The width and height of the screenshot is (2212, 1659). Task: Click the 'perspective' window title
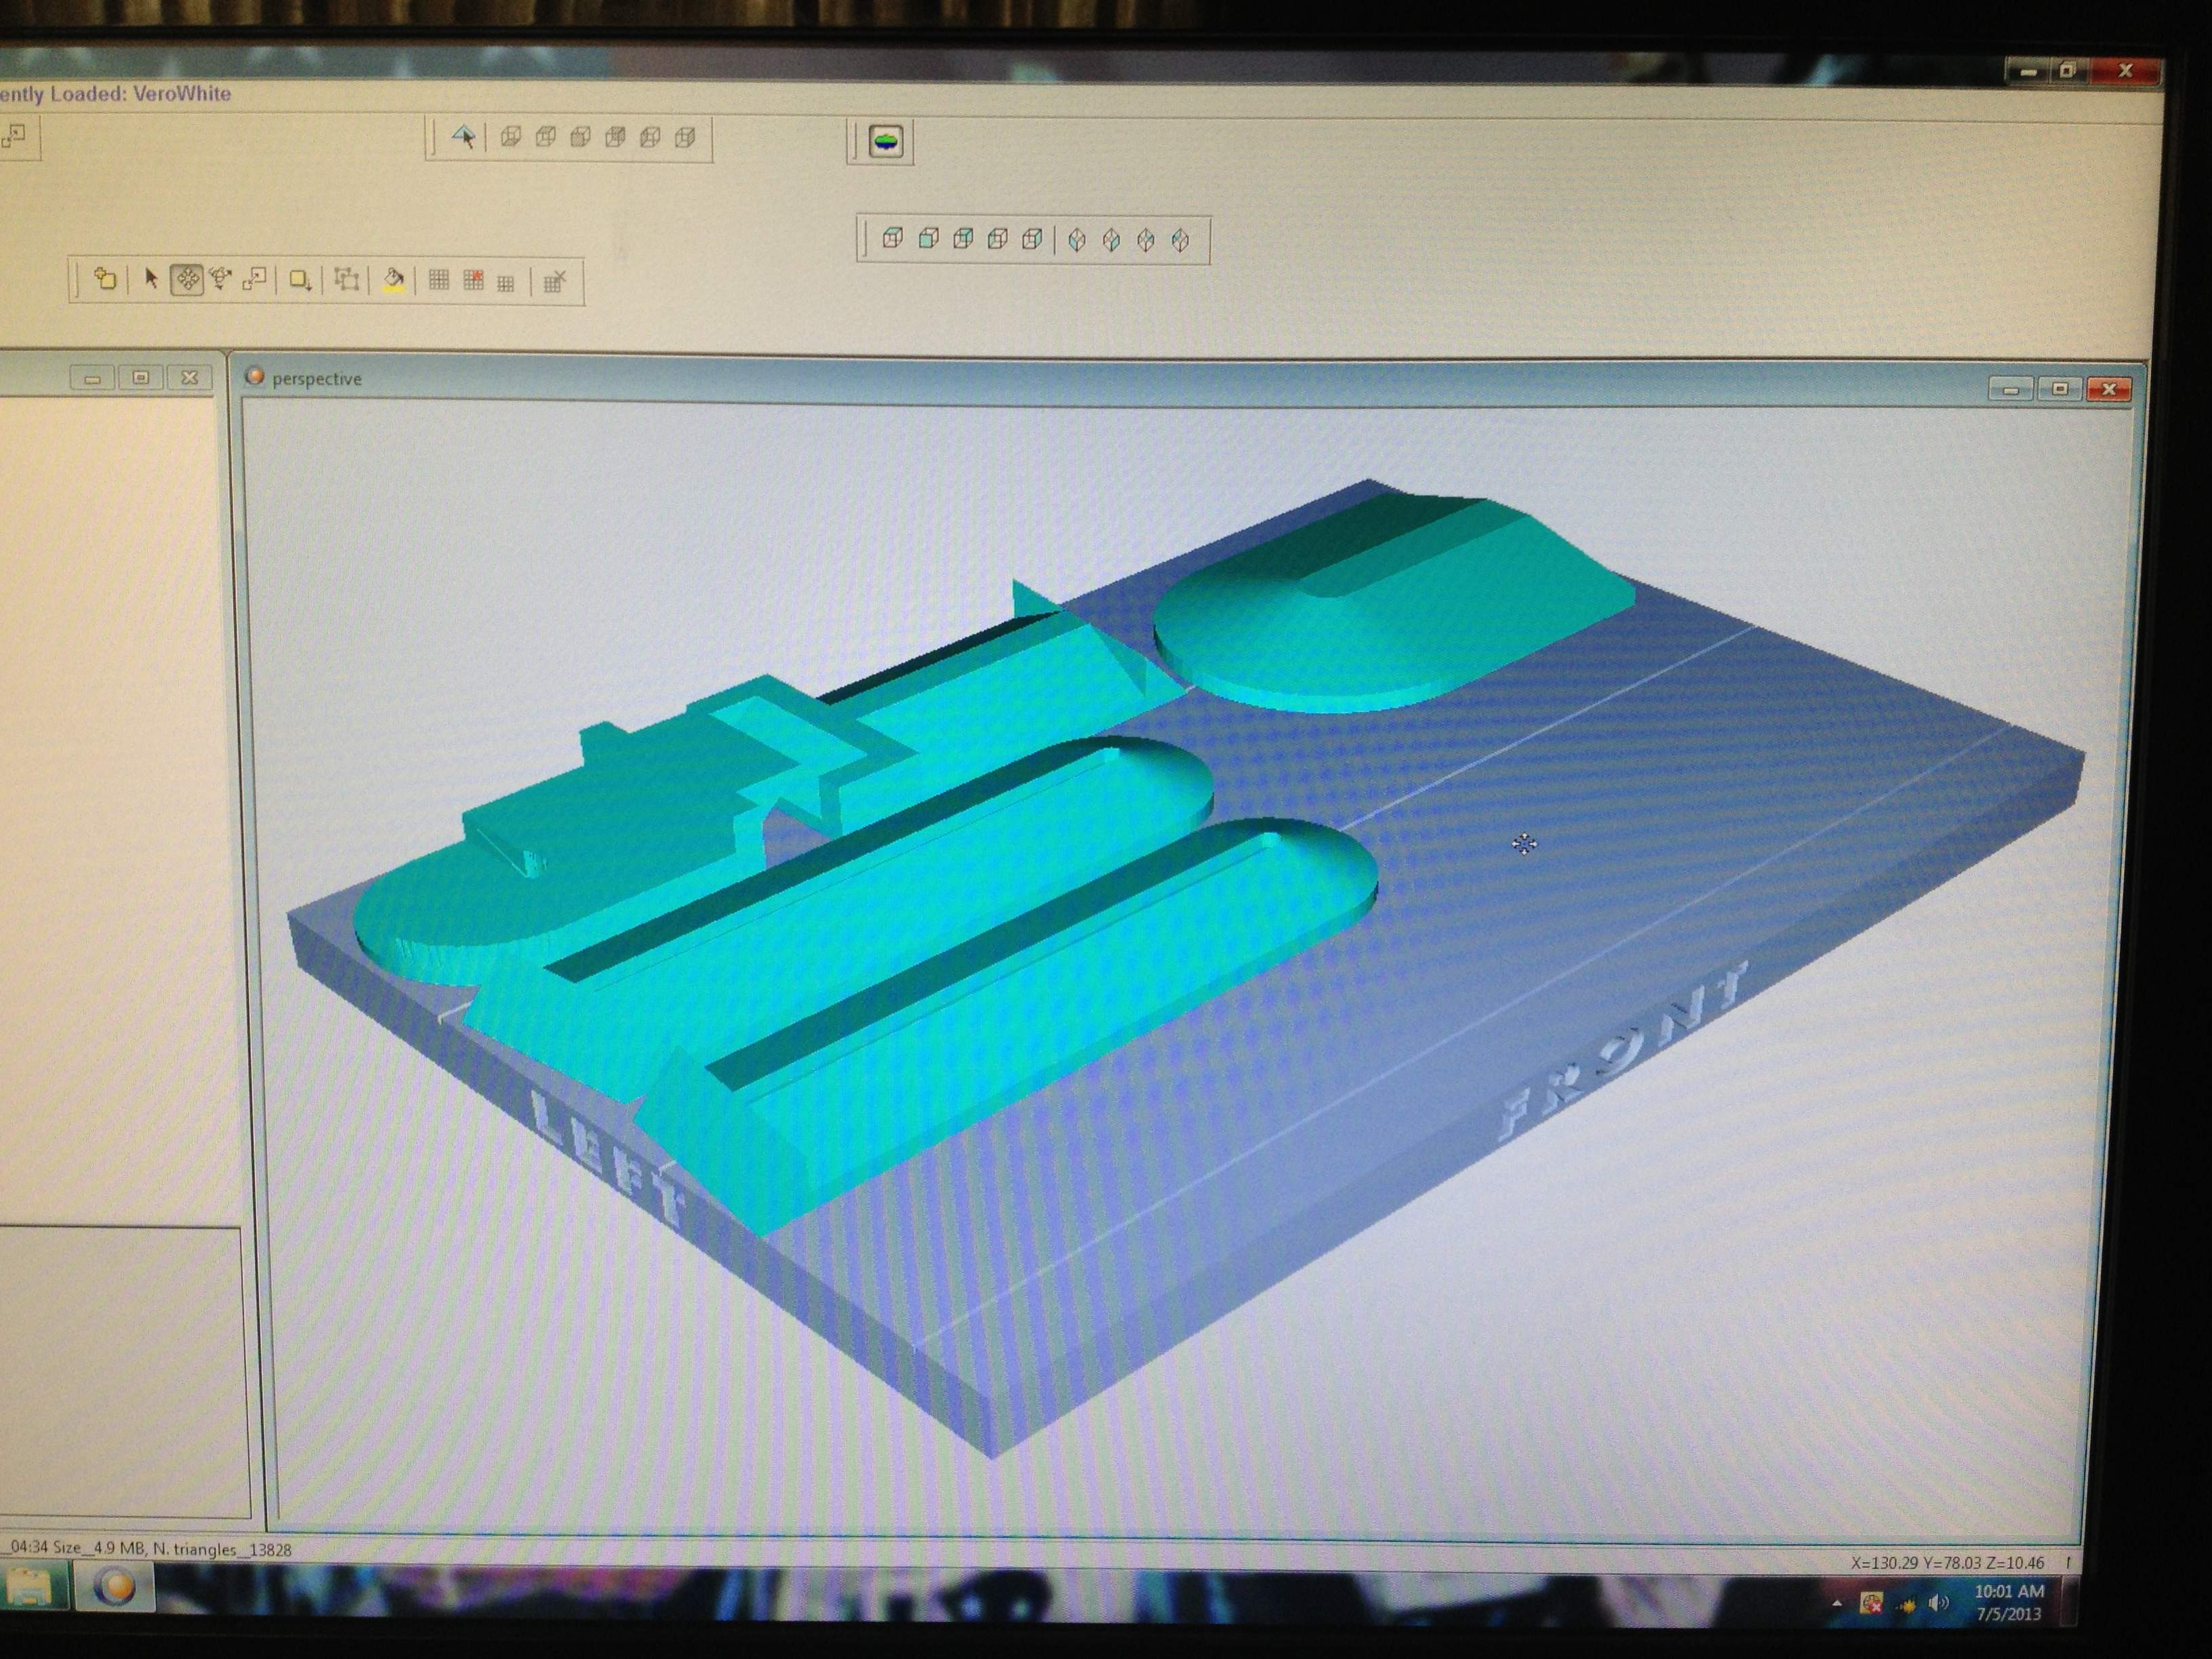click(x=317, y=379)
